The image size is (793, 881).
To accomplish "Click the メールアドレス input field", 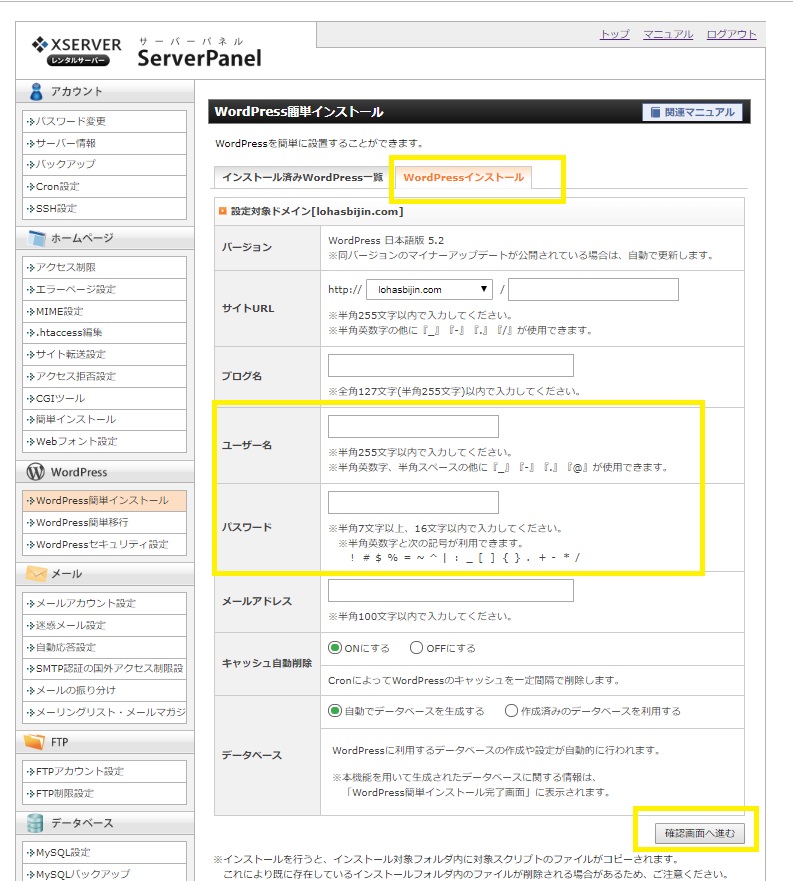I will coord(451,591).
